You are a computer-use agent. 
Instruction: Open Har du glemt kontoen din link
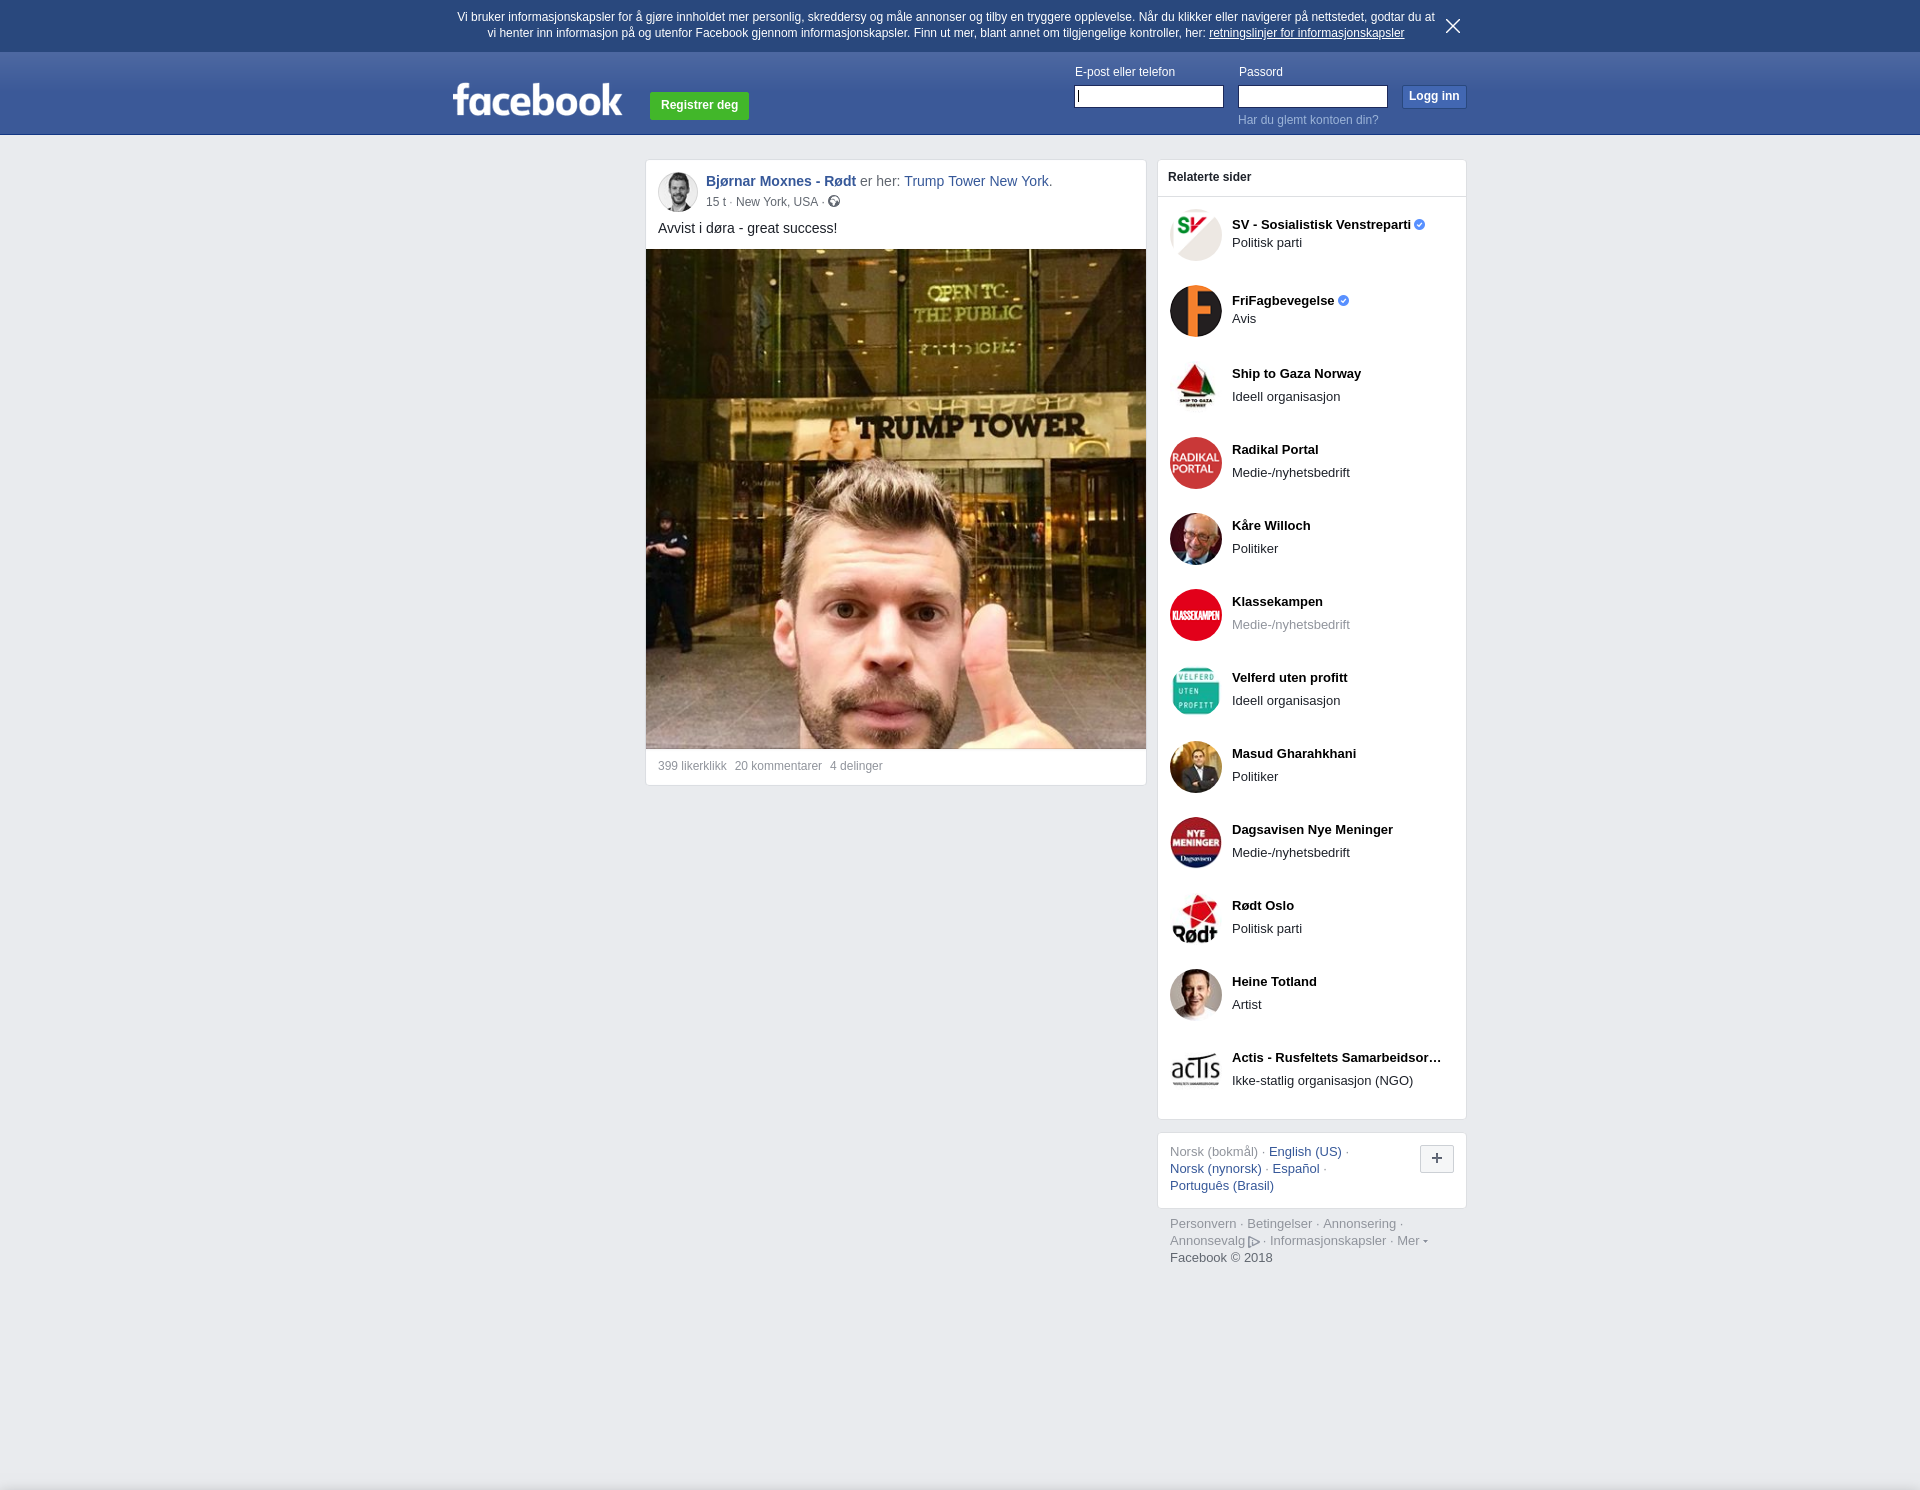coord(1308,120)
